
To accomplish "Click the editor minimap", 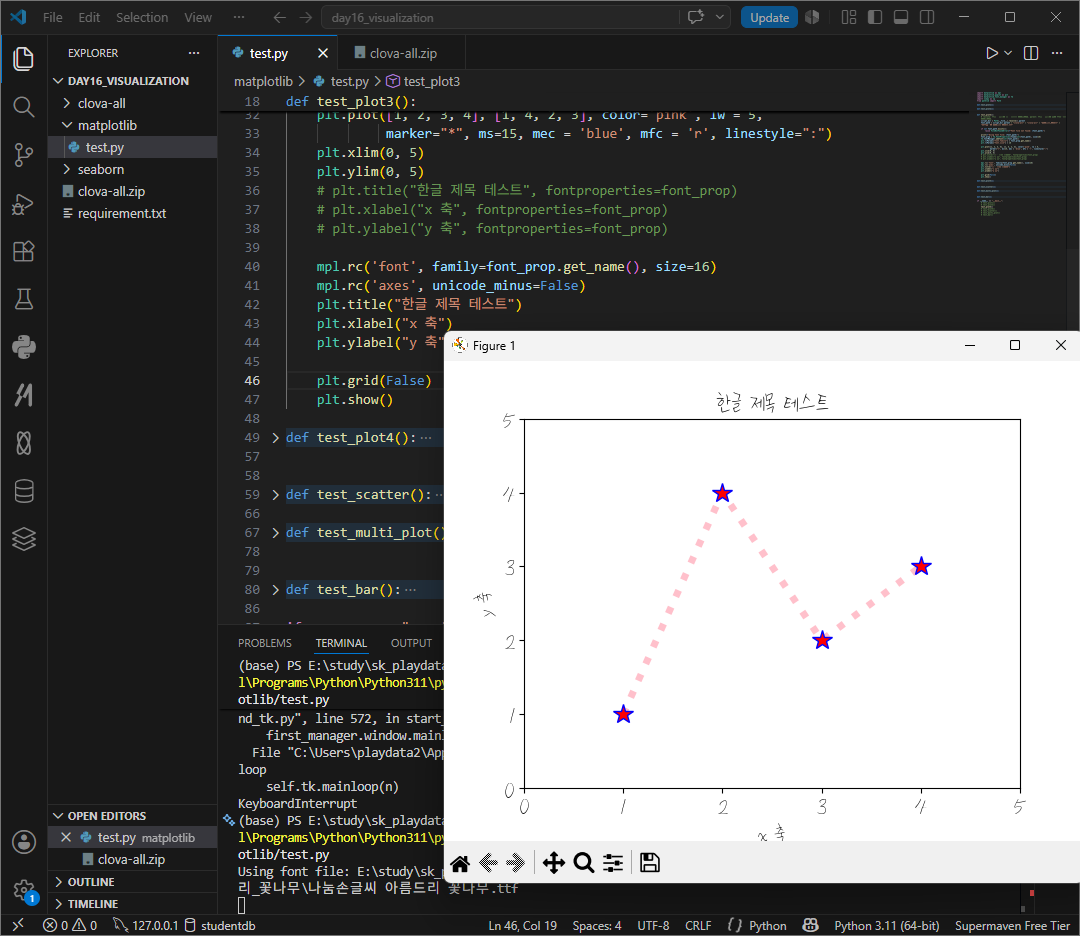I will (x=1019, y=154).
